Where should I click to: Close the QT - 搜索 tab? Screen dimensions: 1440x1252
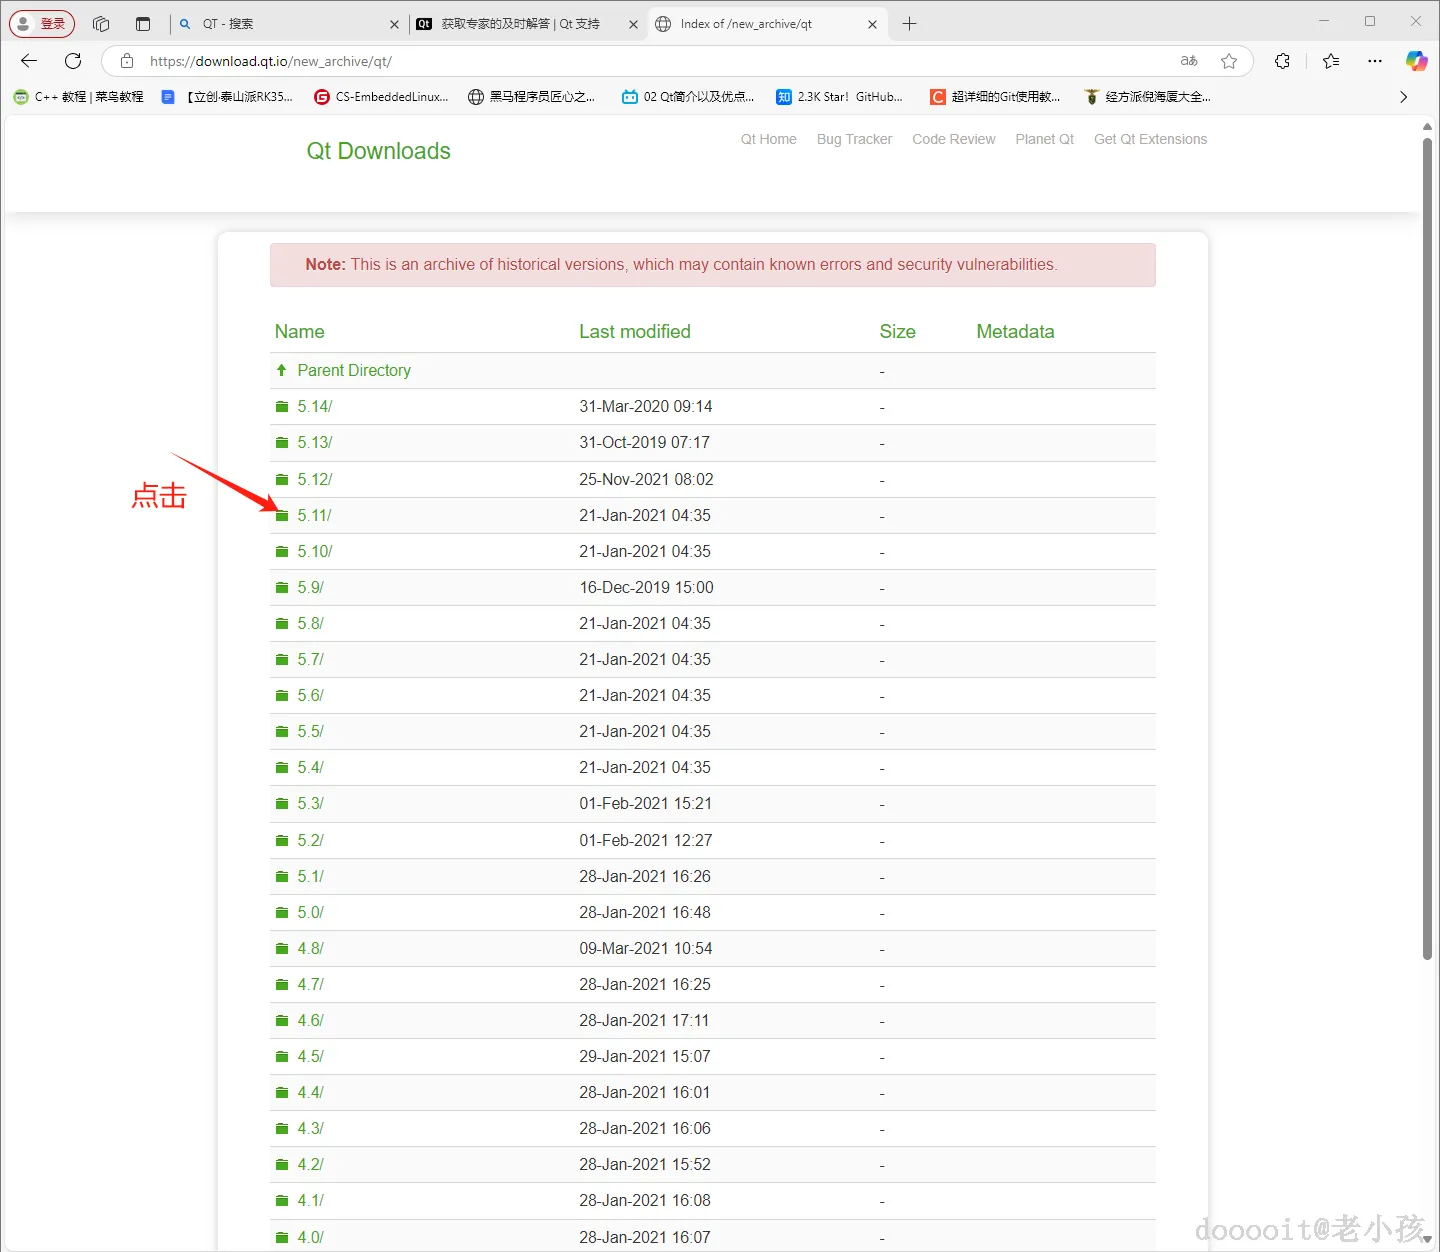coord(394,24)
